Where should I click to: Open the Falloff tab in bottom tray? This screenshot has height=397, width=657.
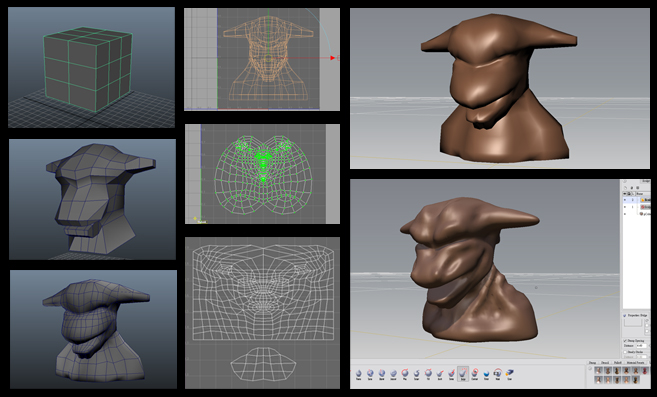618,363
